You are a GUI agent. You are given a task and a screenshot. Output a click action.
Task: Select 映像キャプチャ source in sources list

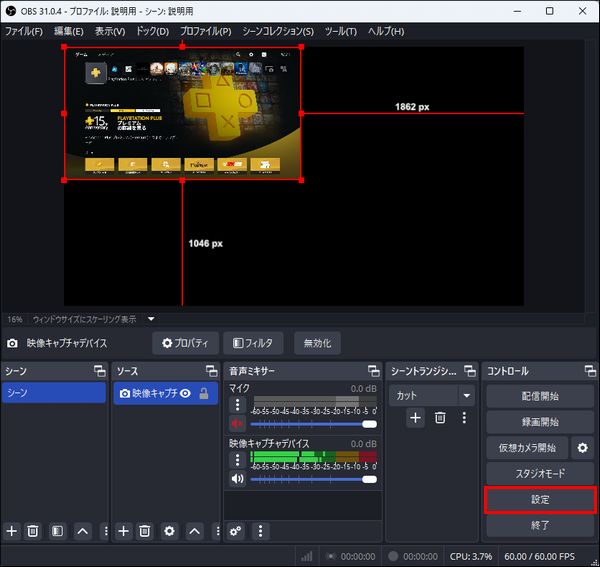[166, 393]
